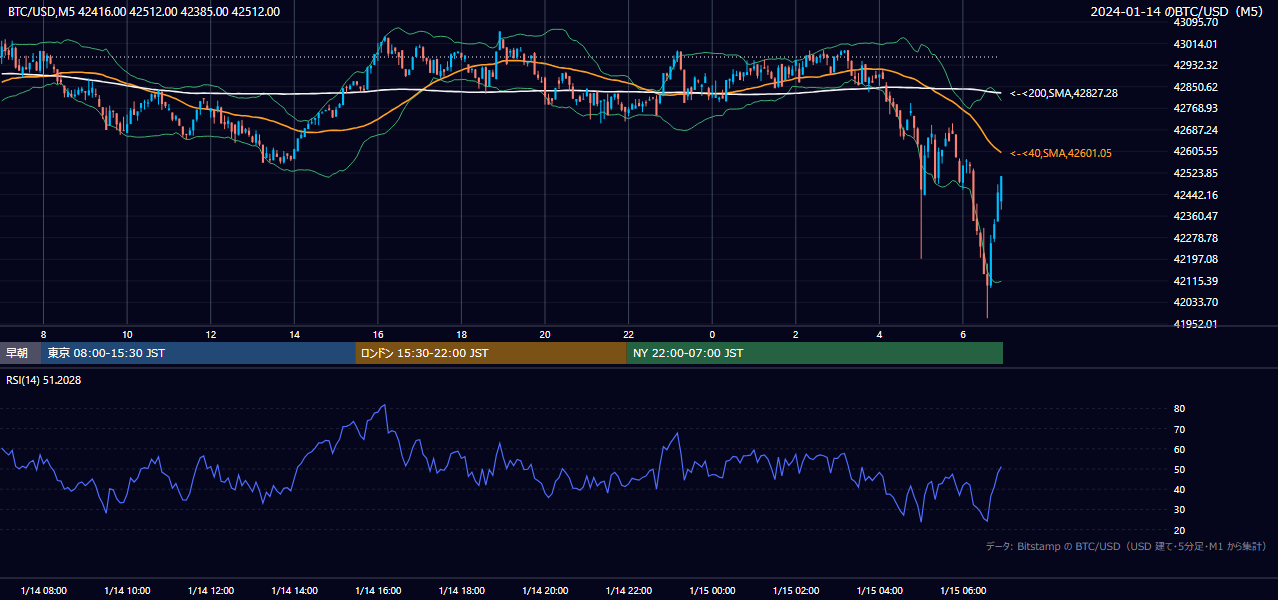Screen dimensions: 1278x600
Task: Click hour label 16 under the candlestick chart
Action: click(378, 334)
